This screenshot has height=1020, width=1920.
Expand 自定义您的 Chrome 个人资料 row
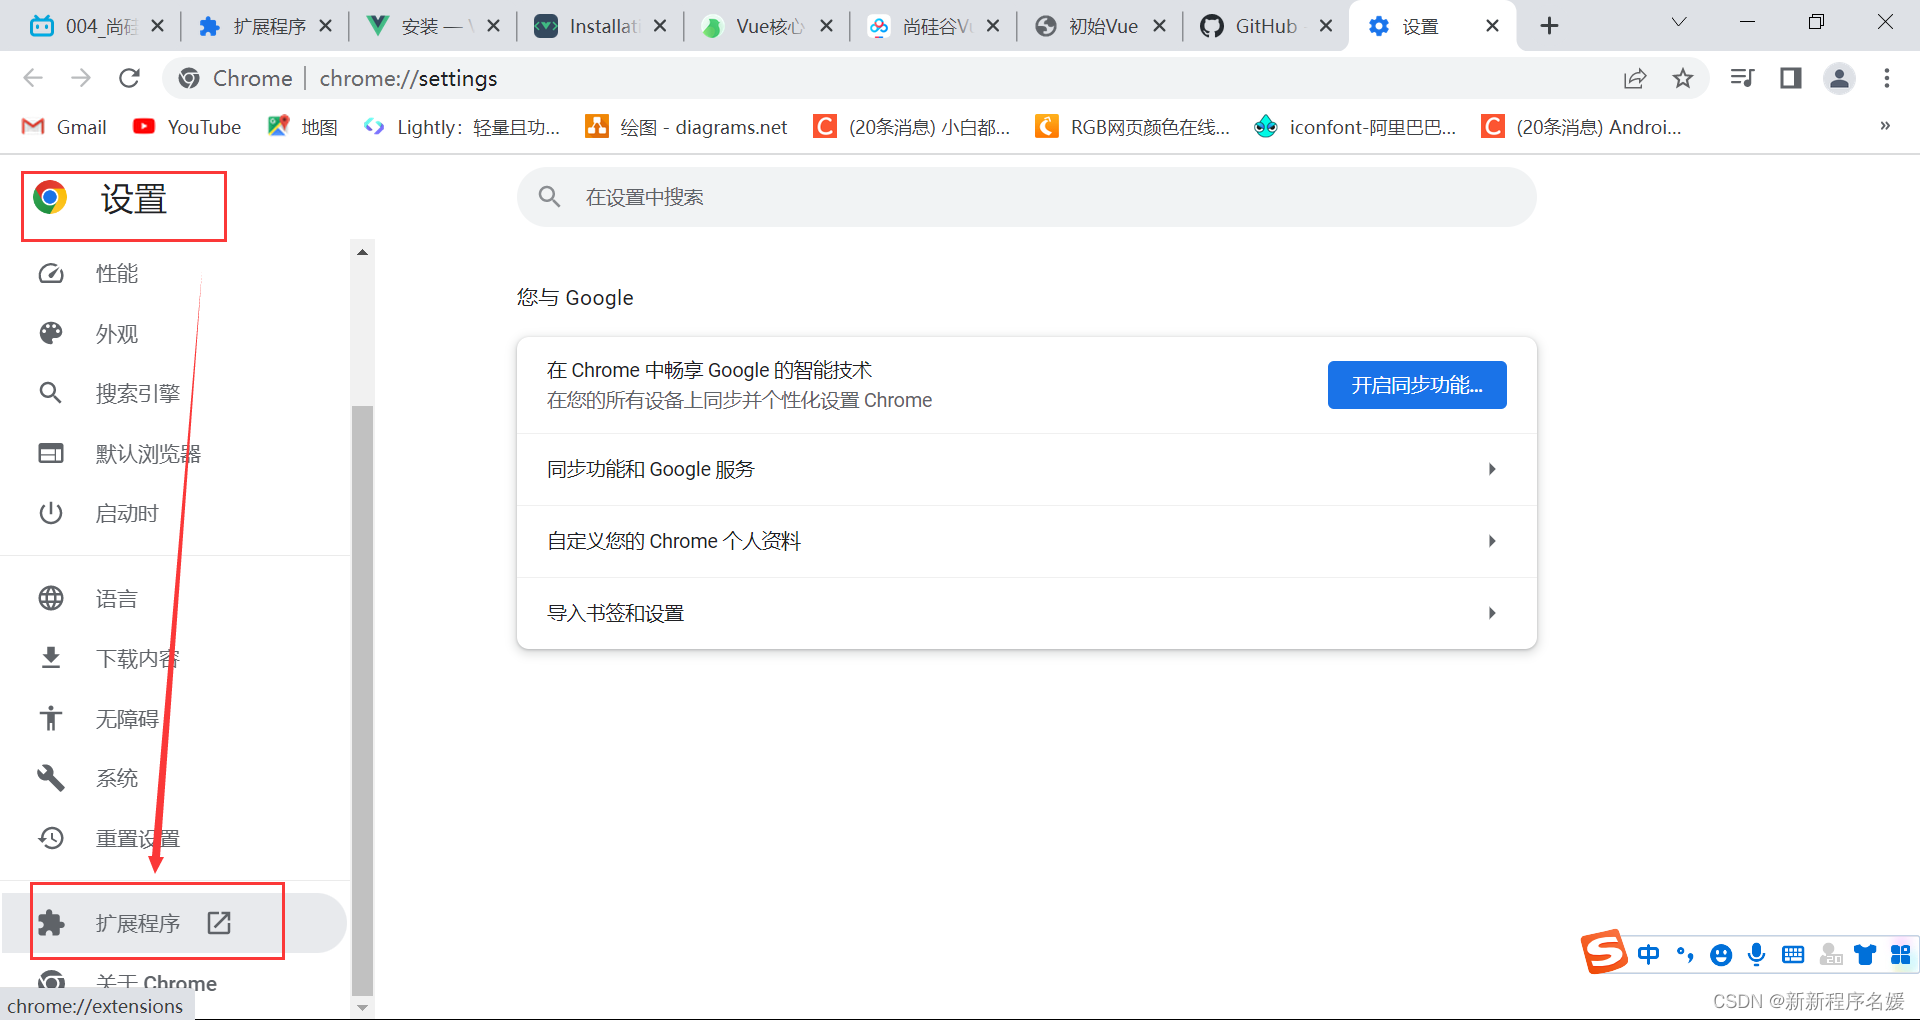click(x=1026, y=541)
